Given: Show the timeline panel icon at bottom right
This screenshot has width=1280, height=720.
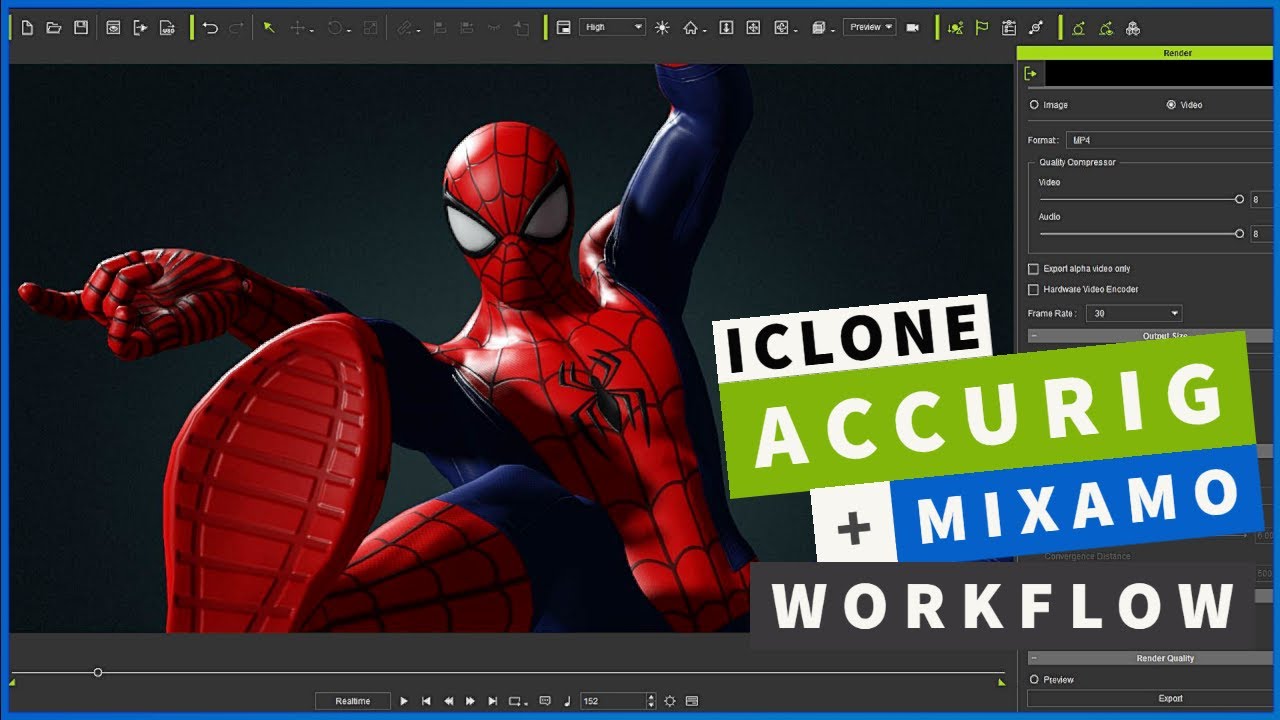Looking at the screenshot, I should coord(692,701).
